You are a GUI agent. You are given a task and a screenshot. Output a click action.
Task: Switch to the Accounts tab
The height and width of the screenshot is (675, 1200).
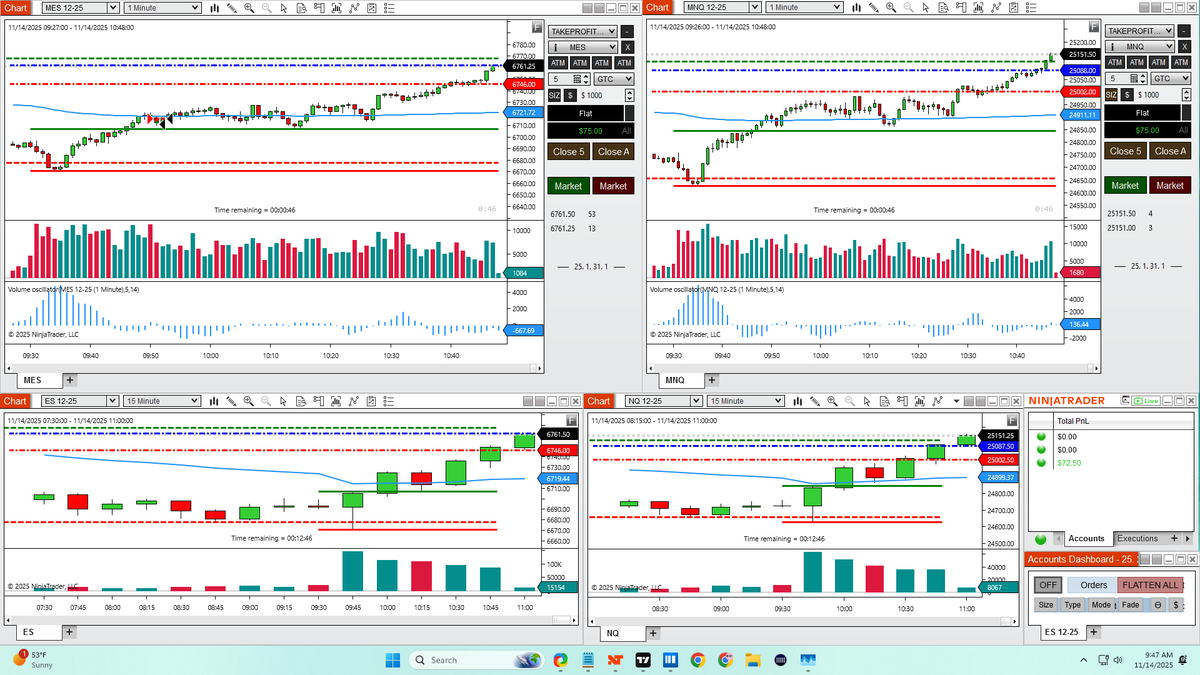1086,538
